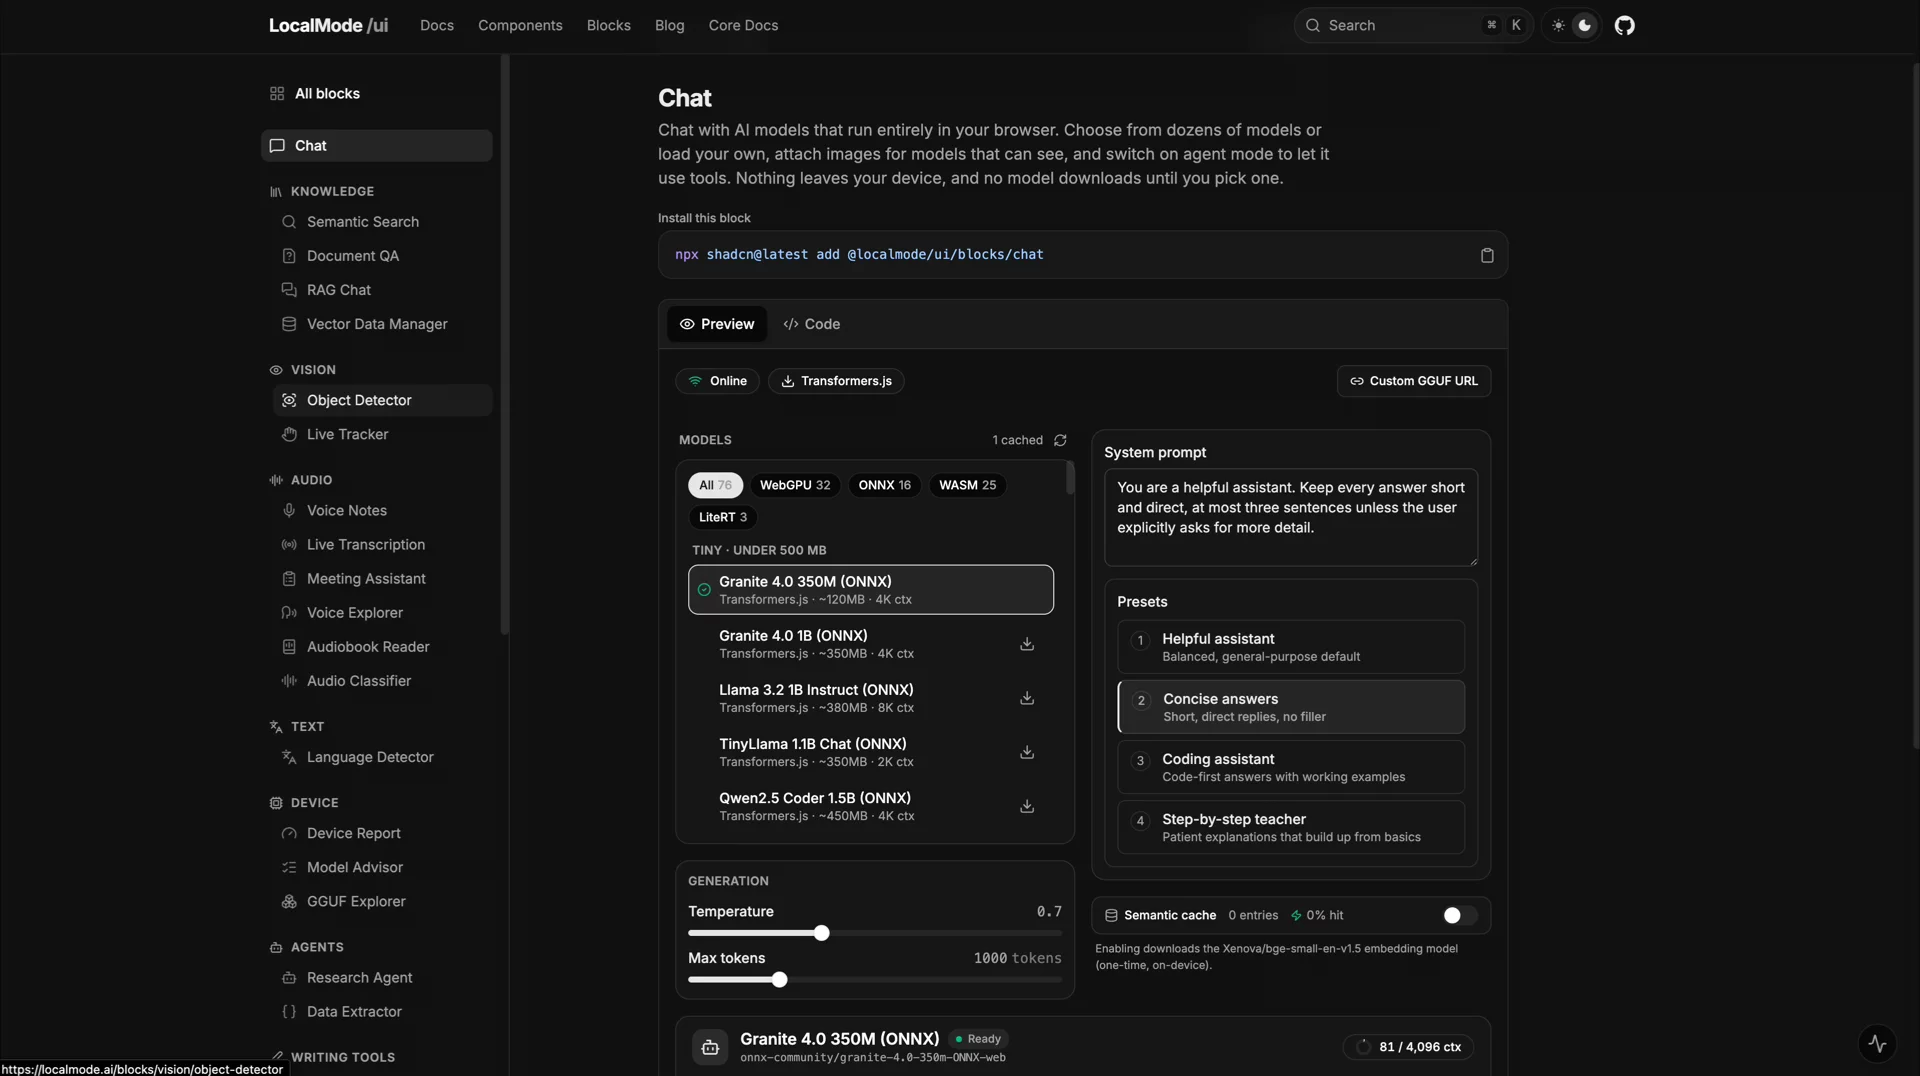The width and height of the screenshot is (1920, 1076).
Task: Open Blocks in top navigation
Action: pos(608,25)
